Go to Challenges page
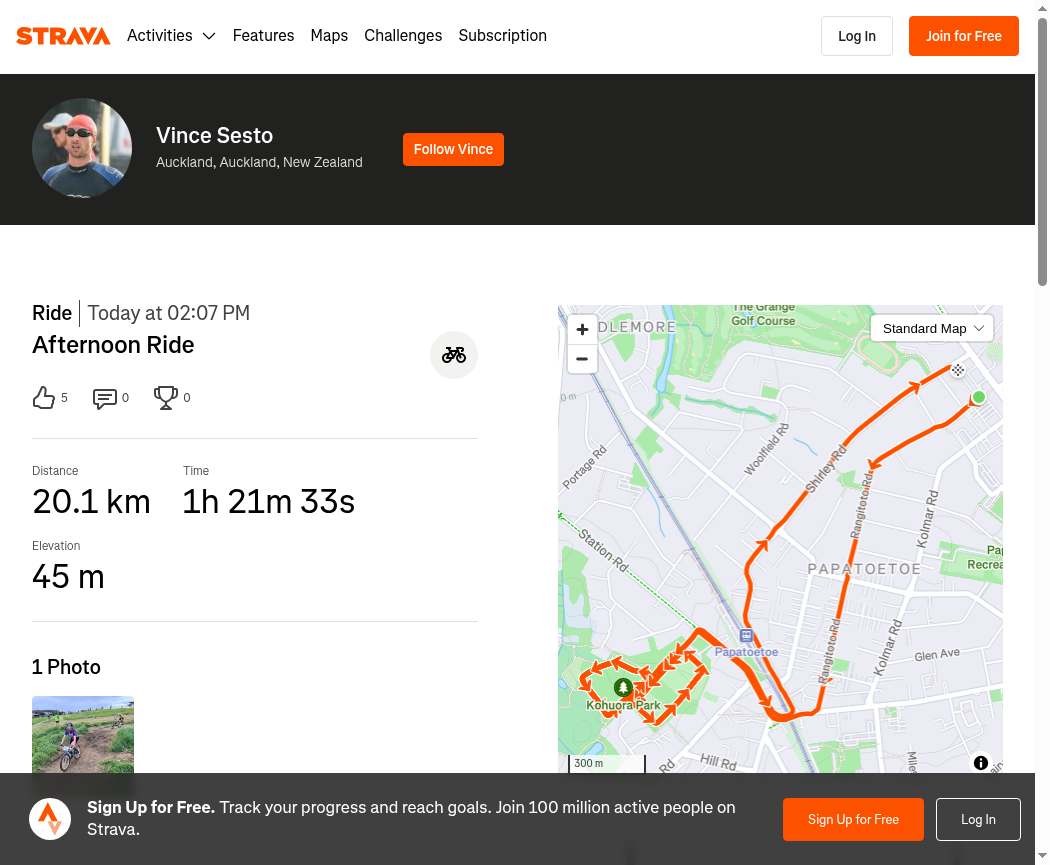This screenshot has width=1050, height=865. point(403,35)
